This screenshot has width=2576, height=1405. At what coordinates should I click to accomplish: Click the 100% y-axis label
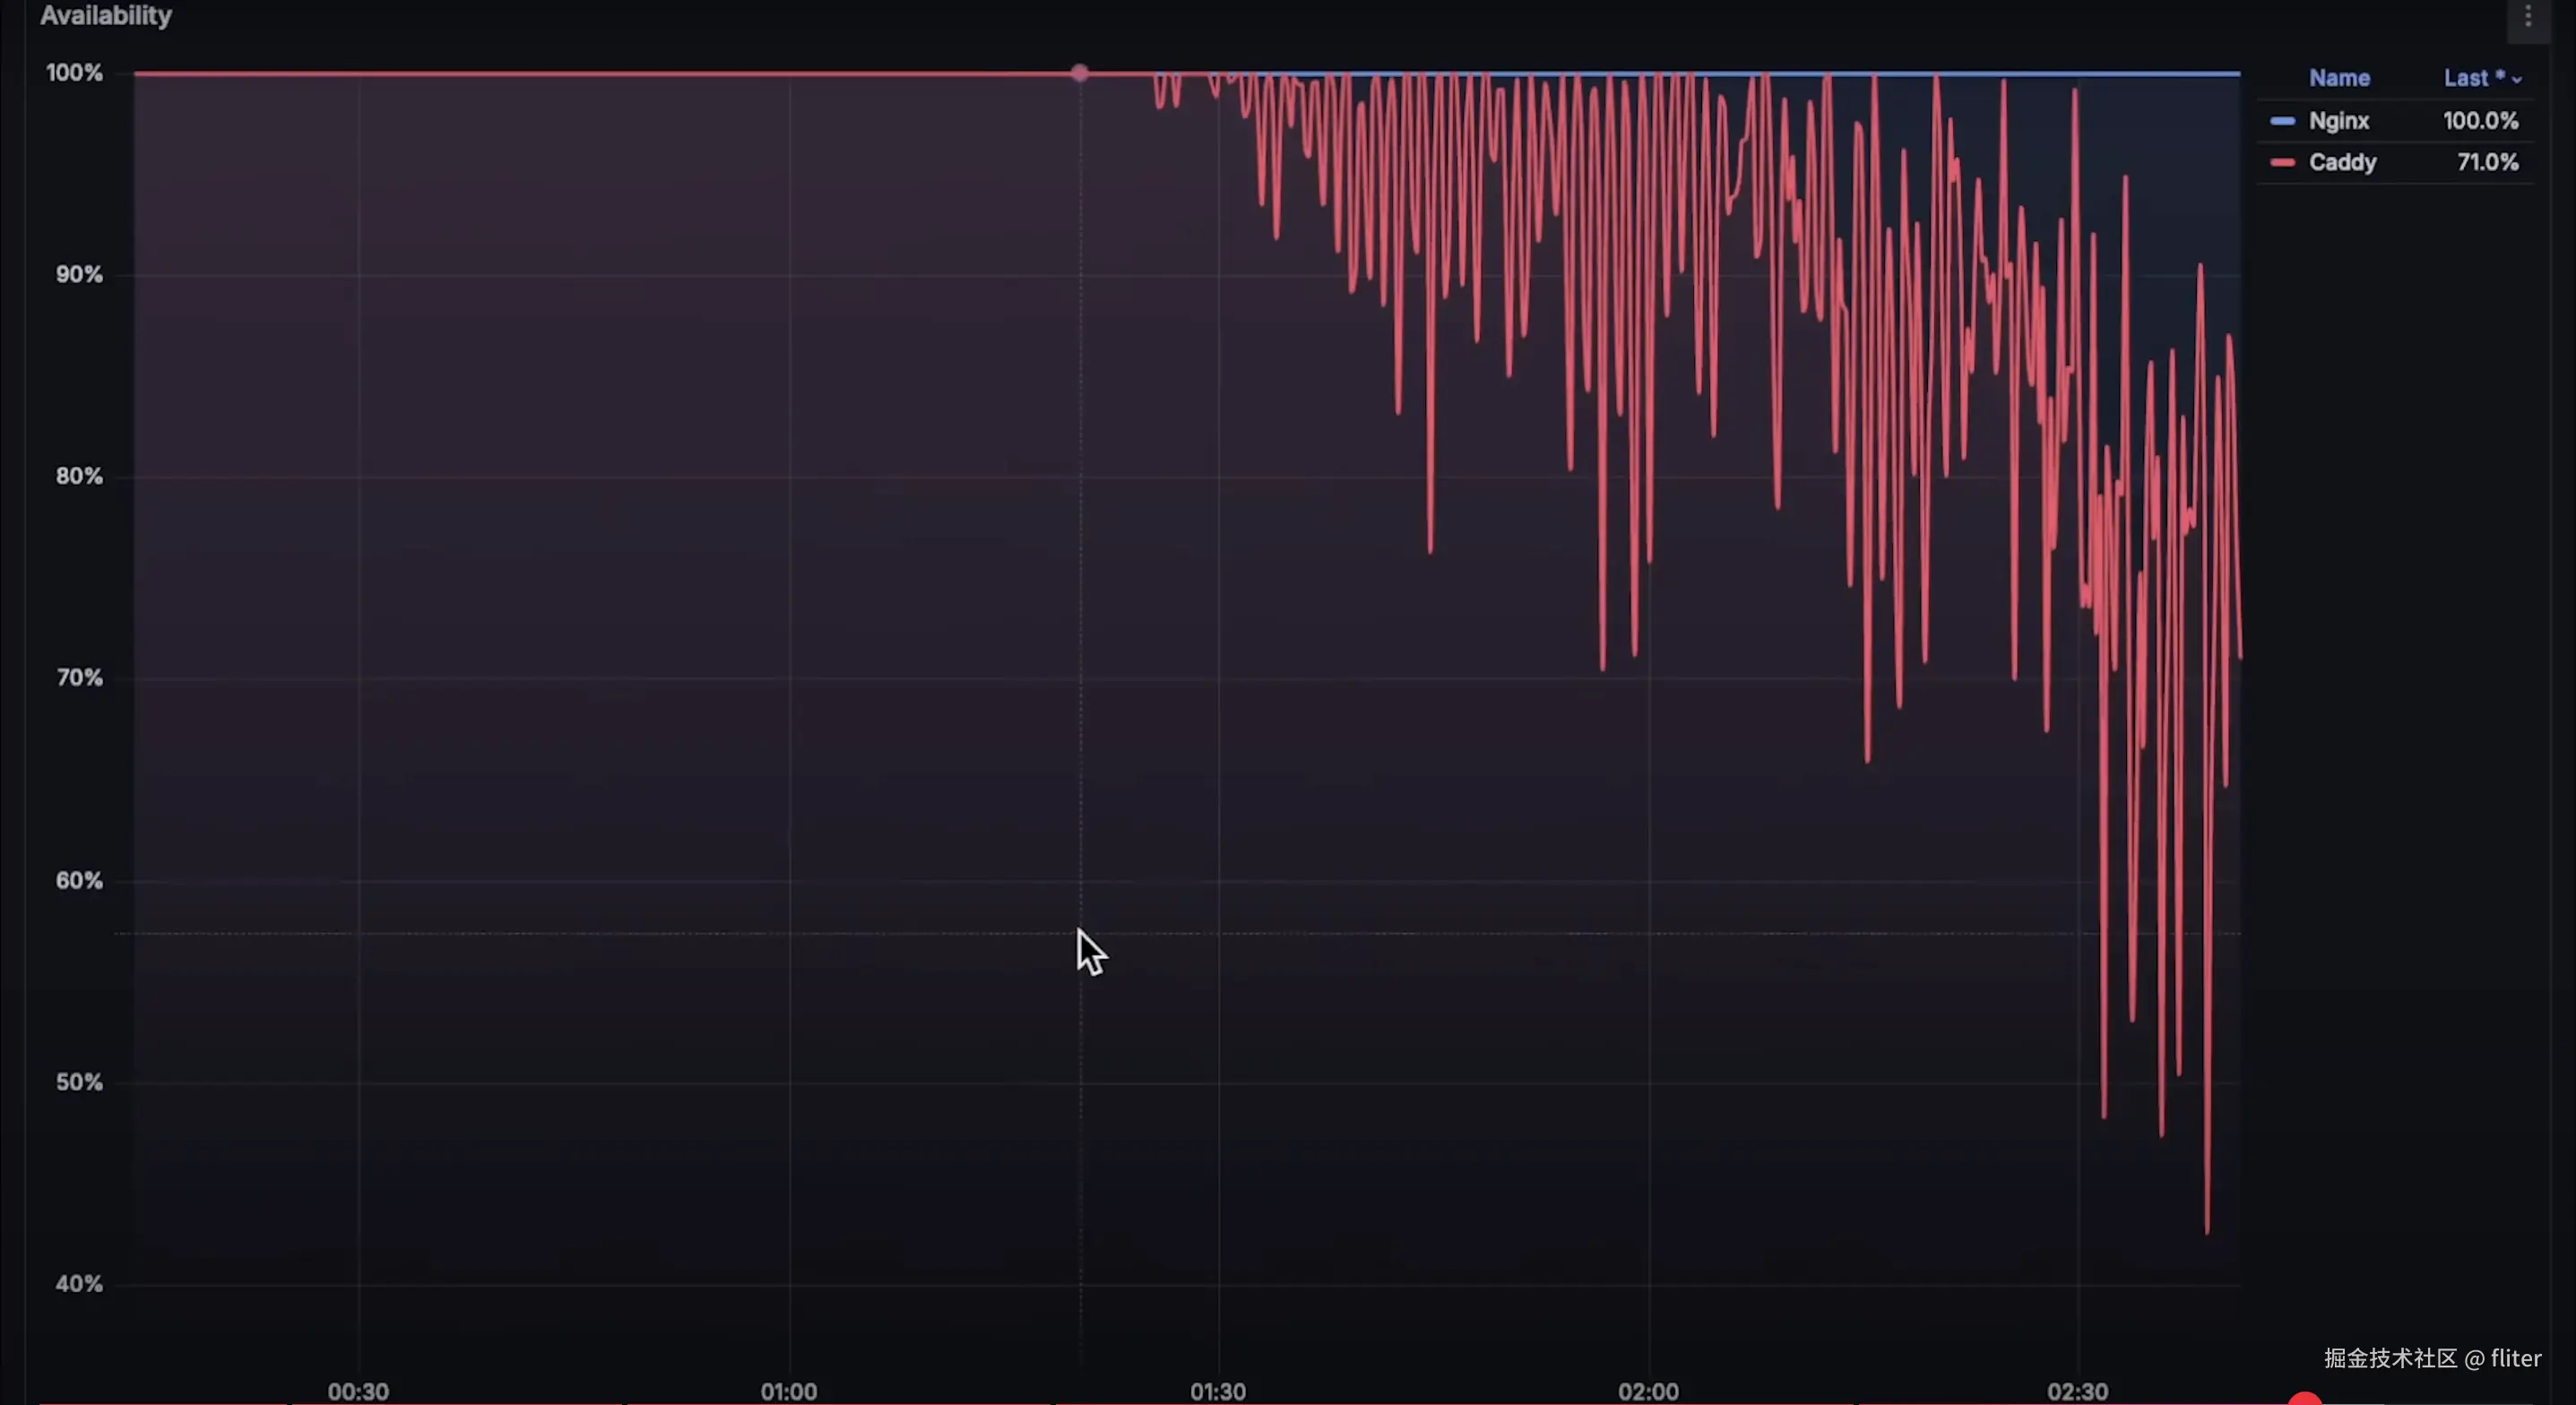[75, 73]
